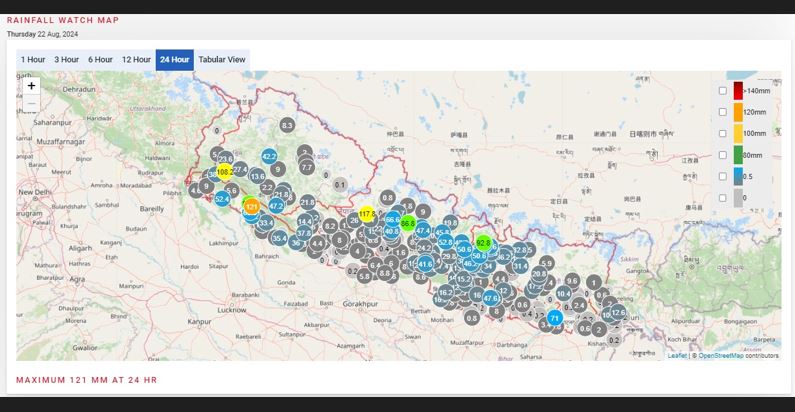Select the gray 7.7 station marker
This screenshot has height=412, width=795.
click(307, 167)
